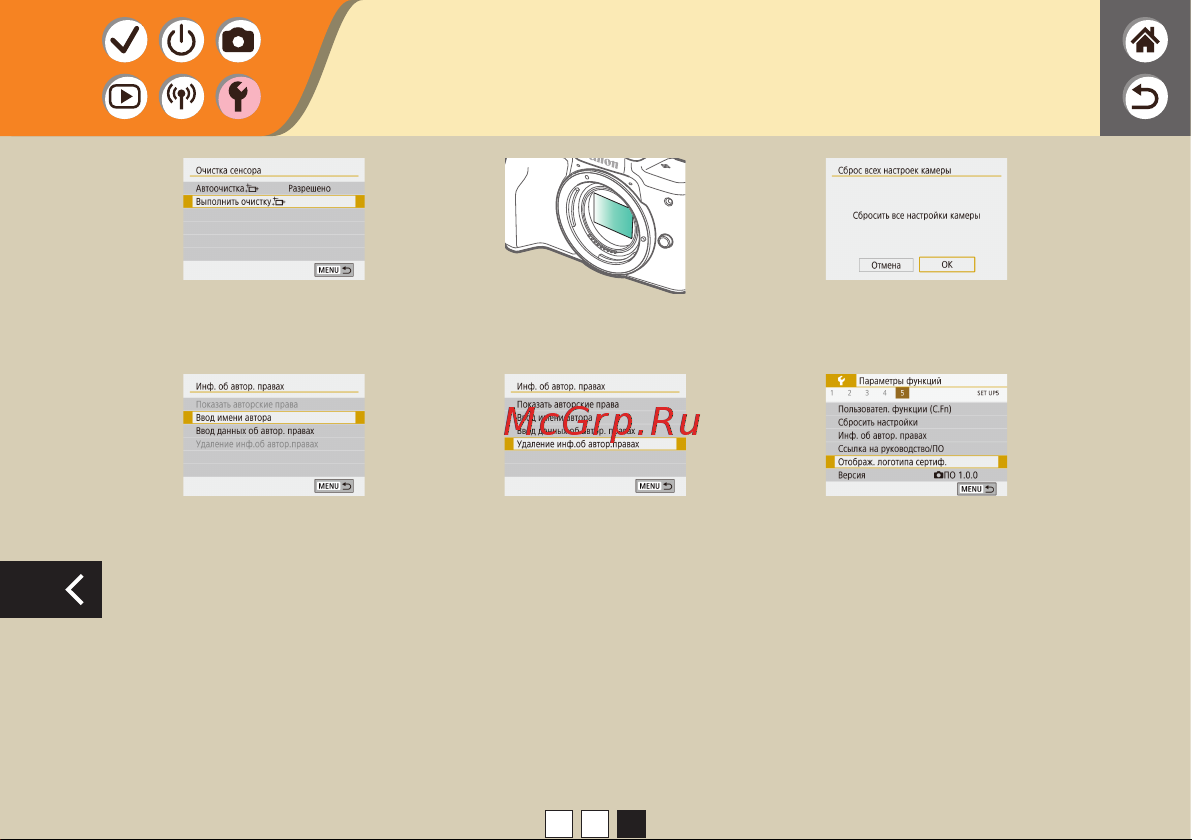Select highlighted 'Удаление инф.об автор.правах' row
The width and height of the screenshot is (1192, 840).
pyautogui.click(x=595, y=444)
